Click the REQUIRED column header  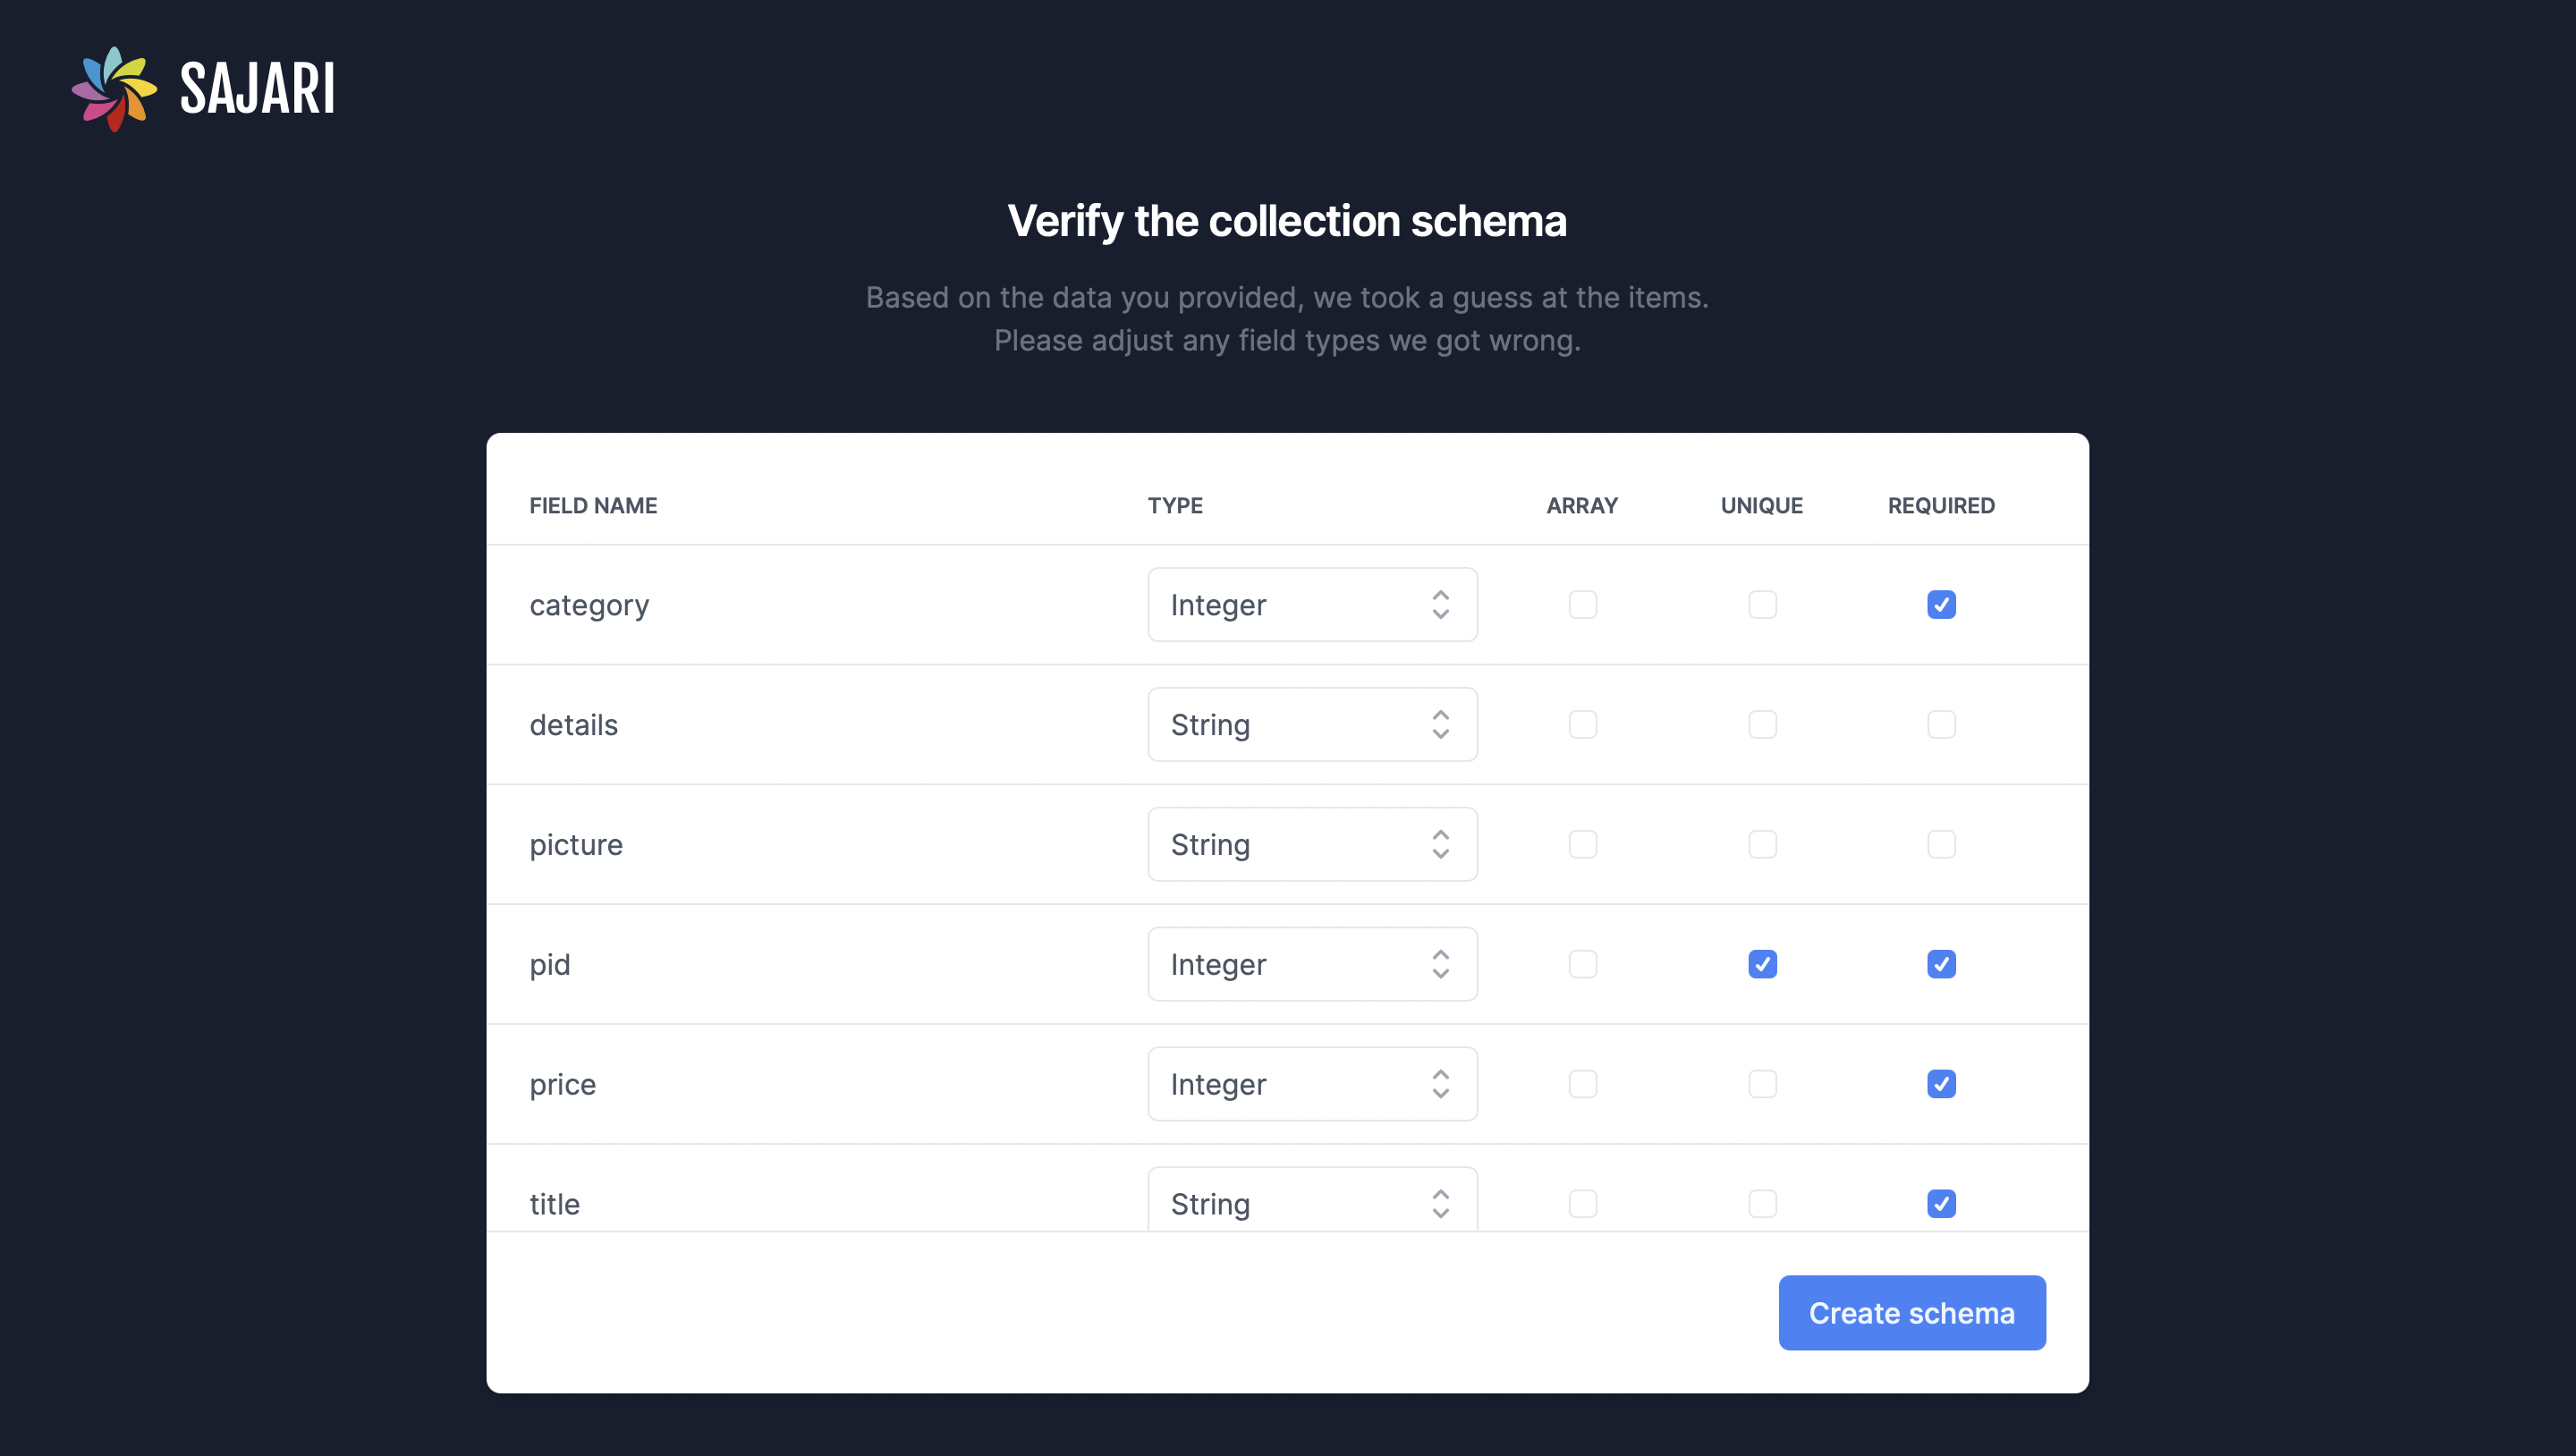[1940, 506]
